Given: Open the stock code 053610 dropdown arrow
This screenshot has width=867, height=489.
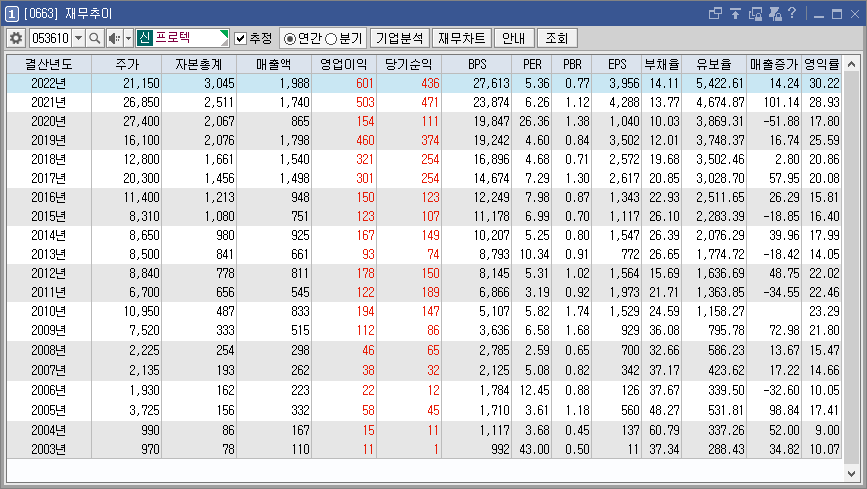Looking at the screenshot, I should pos(79,38).
